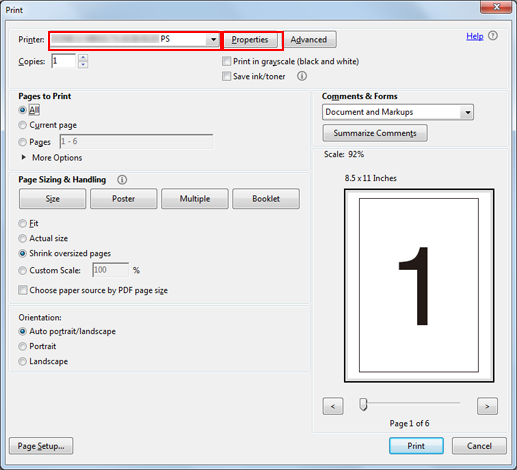Viewport: 517px width, 470px height.
Task: Switch to Booklet layout
Action: (x=266, y=199)
